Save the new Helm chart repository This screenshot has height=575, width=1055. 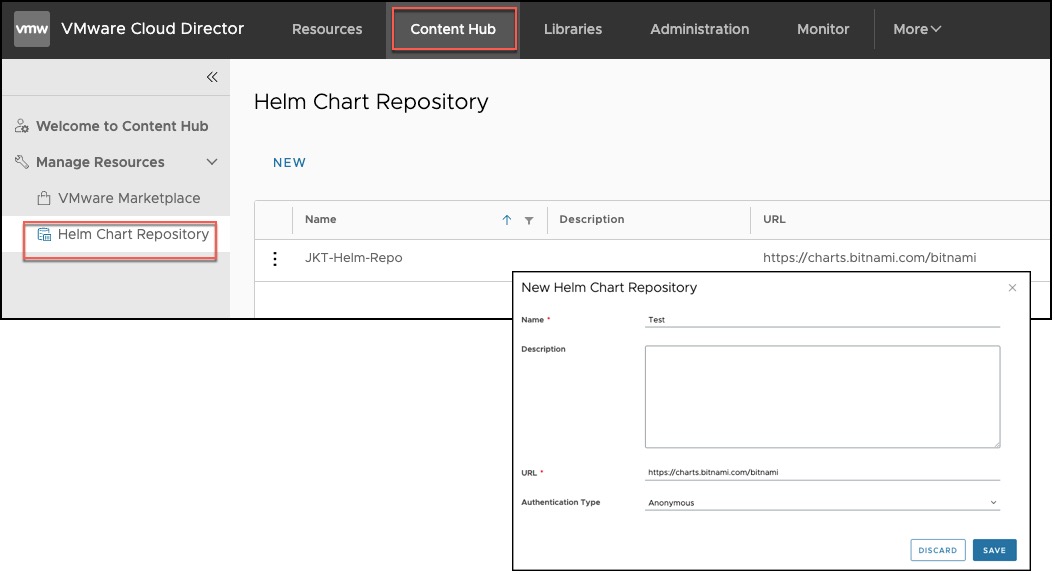[994, 550]
